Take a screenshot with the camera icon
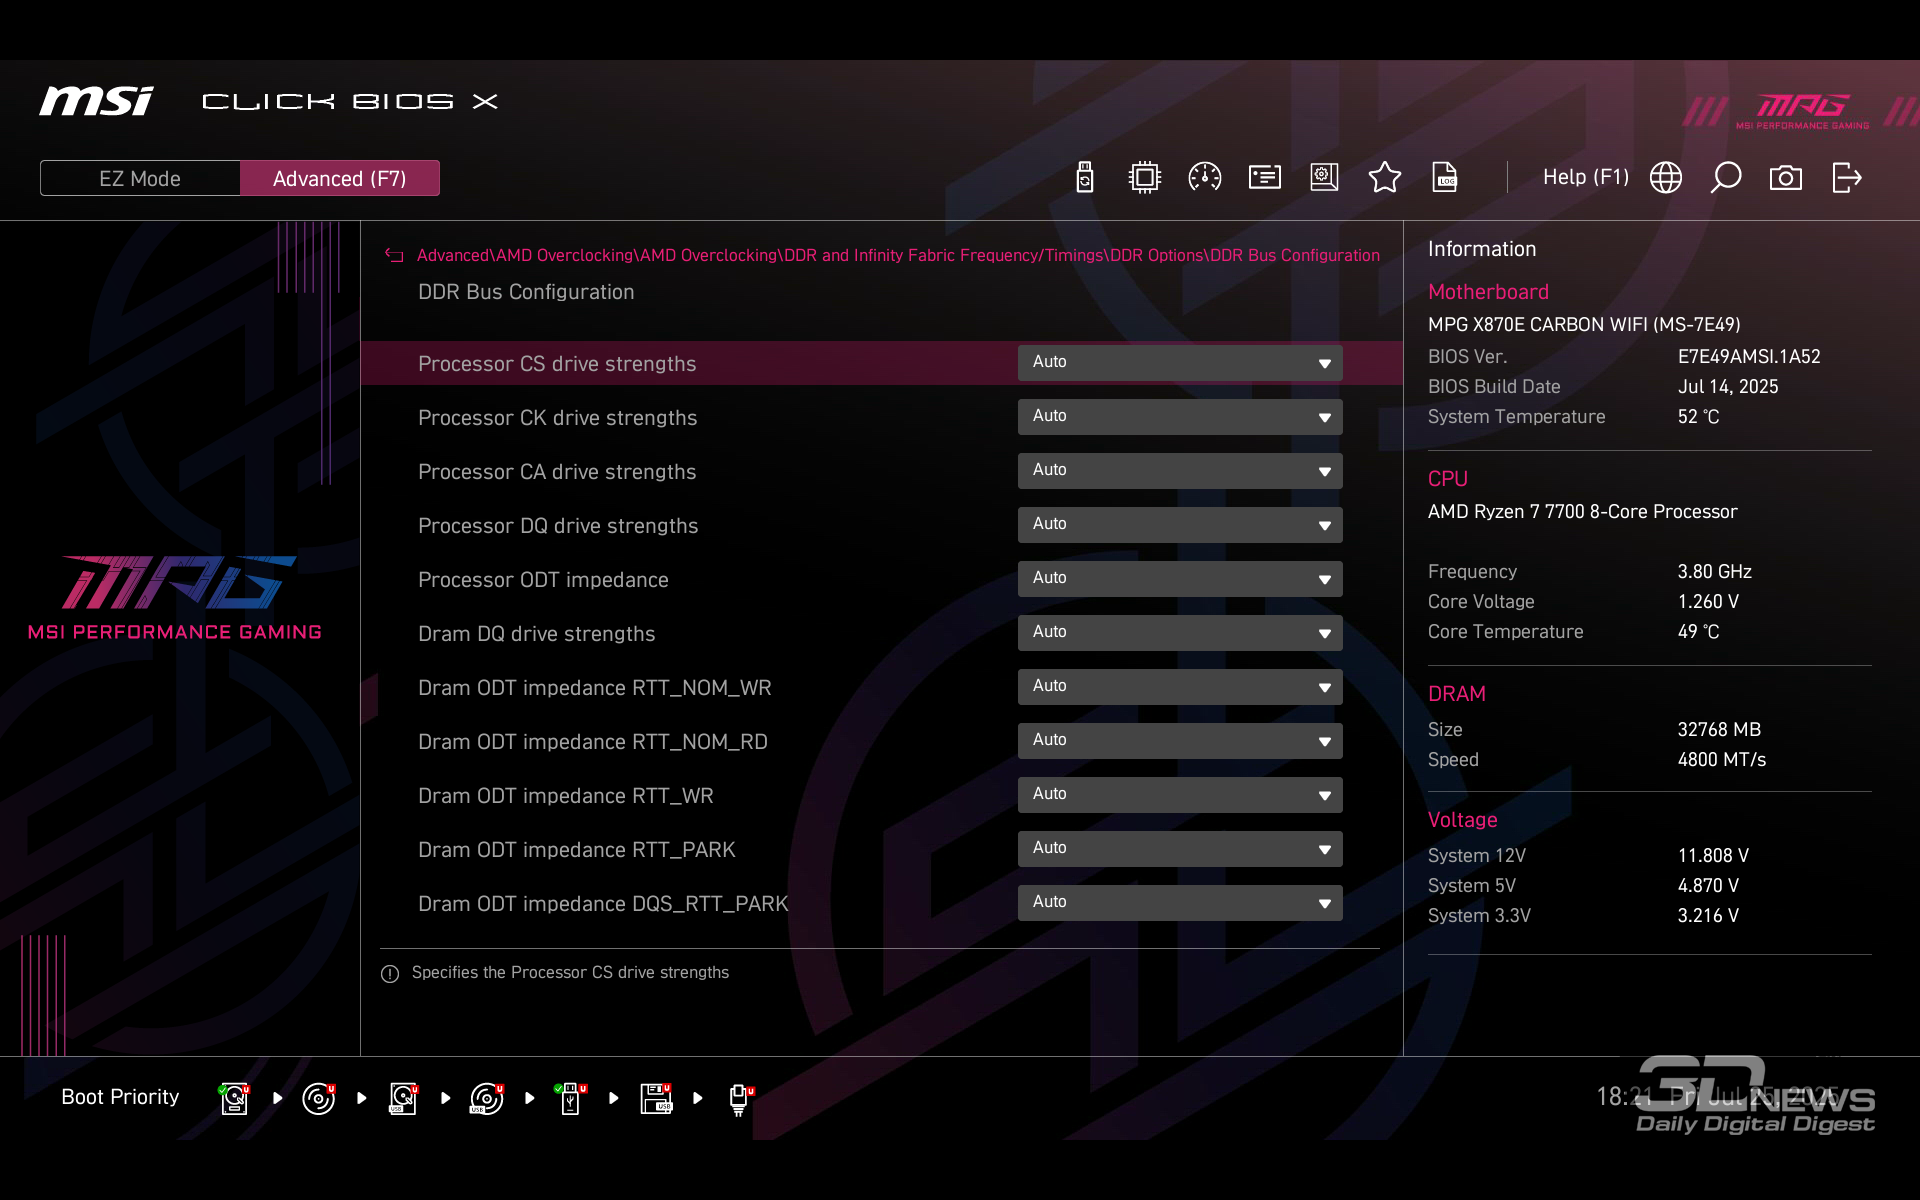Viewport: 1920px width, 1200px height. (x=1785, y=178)
